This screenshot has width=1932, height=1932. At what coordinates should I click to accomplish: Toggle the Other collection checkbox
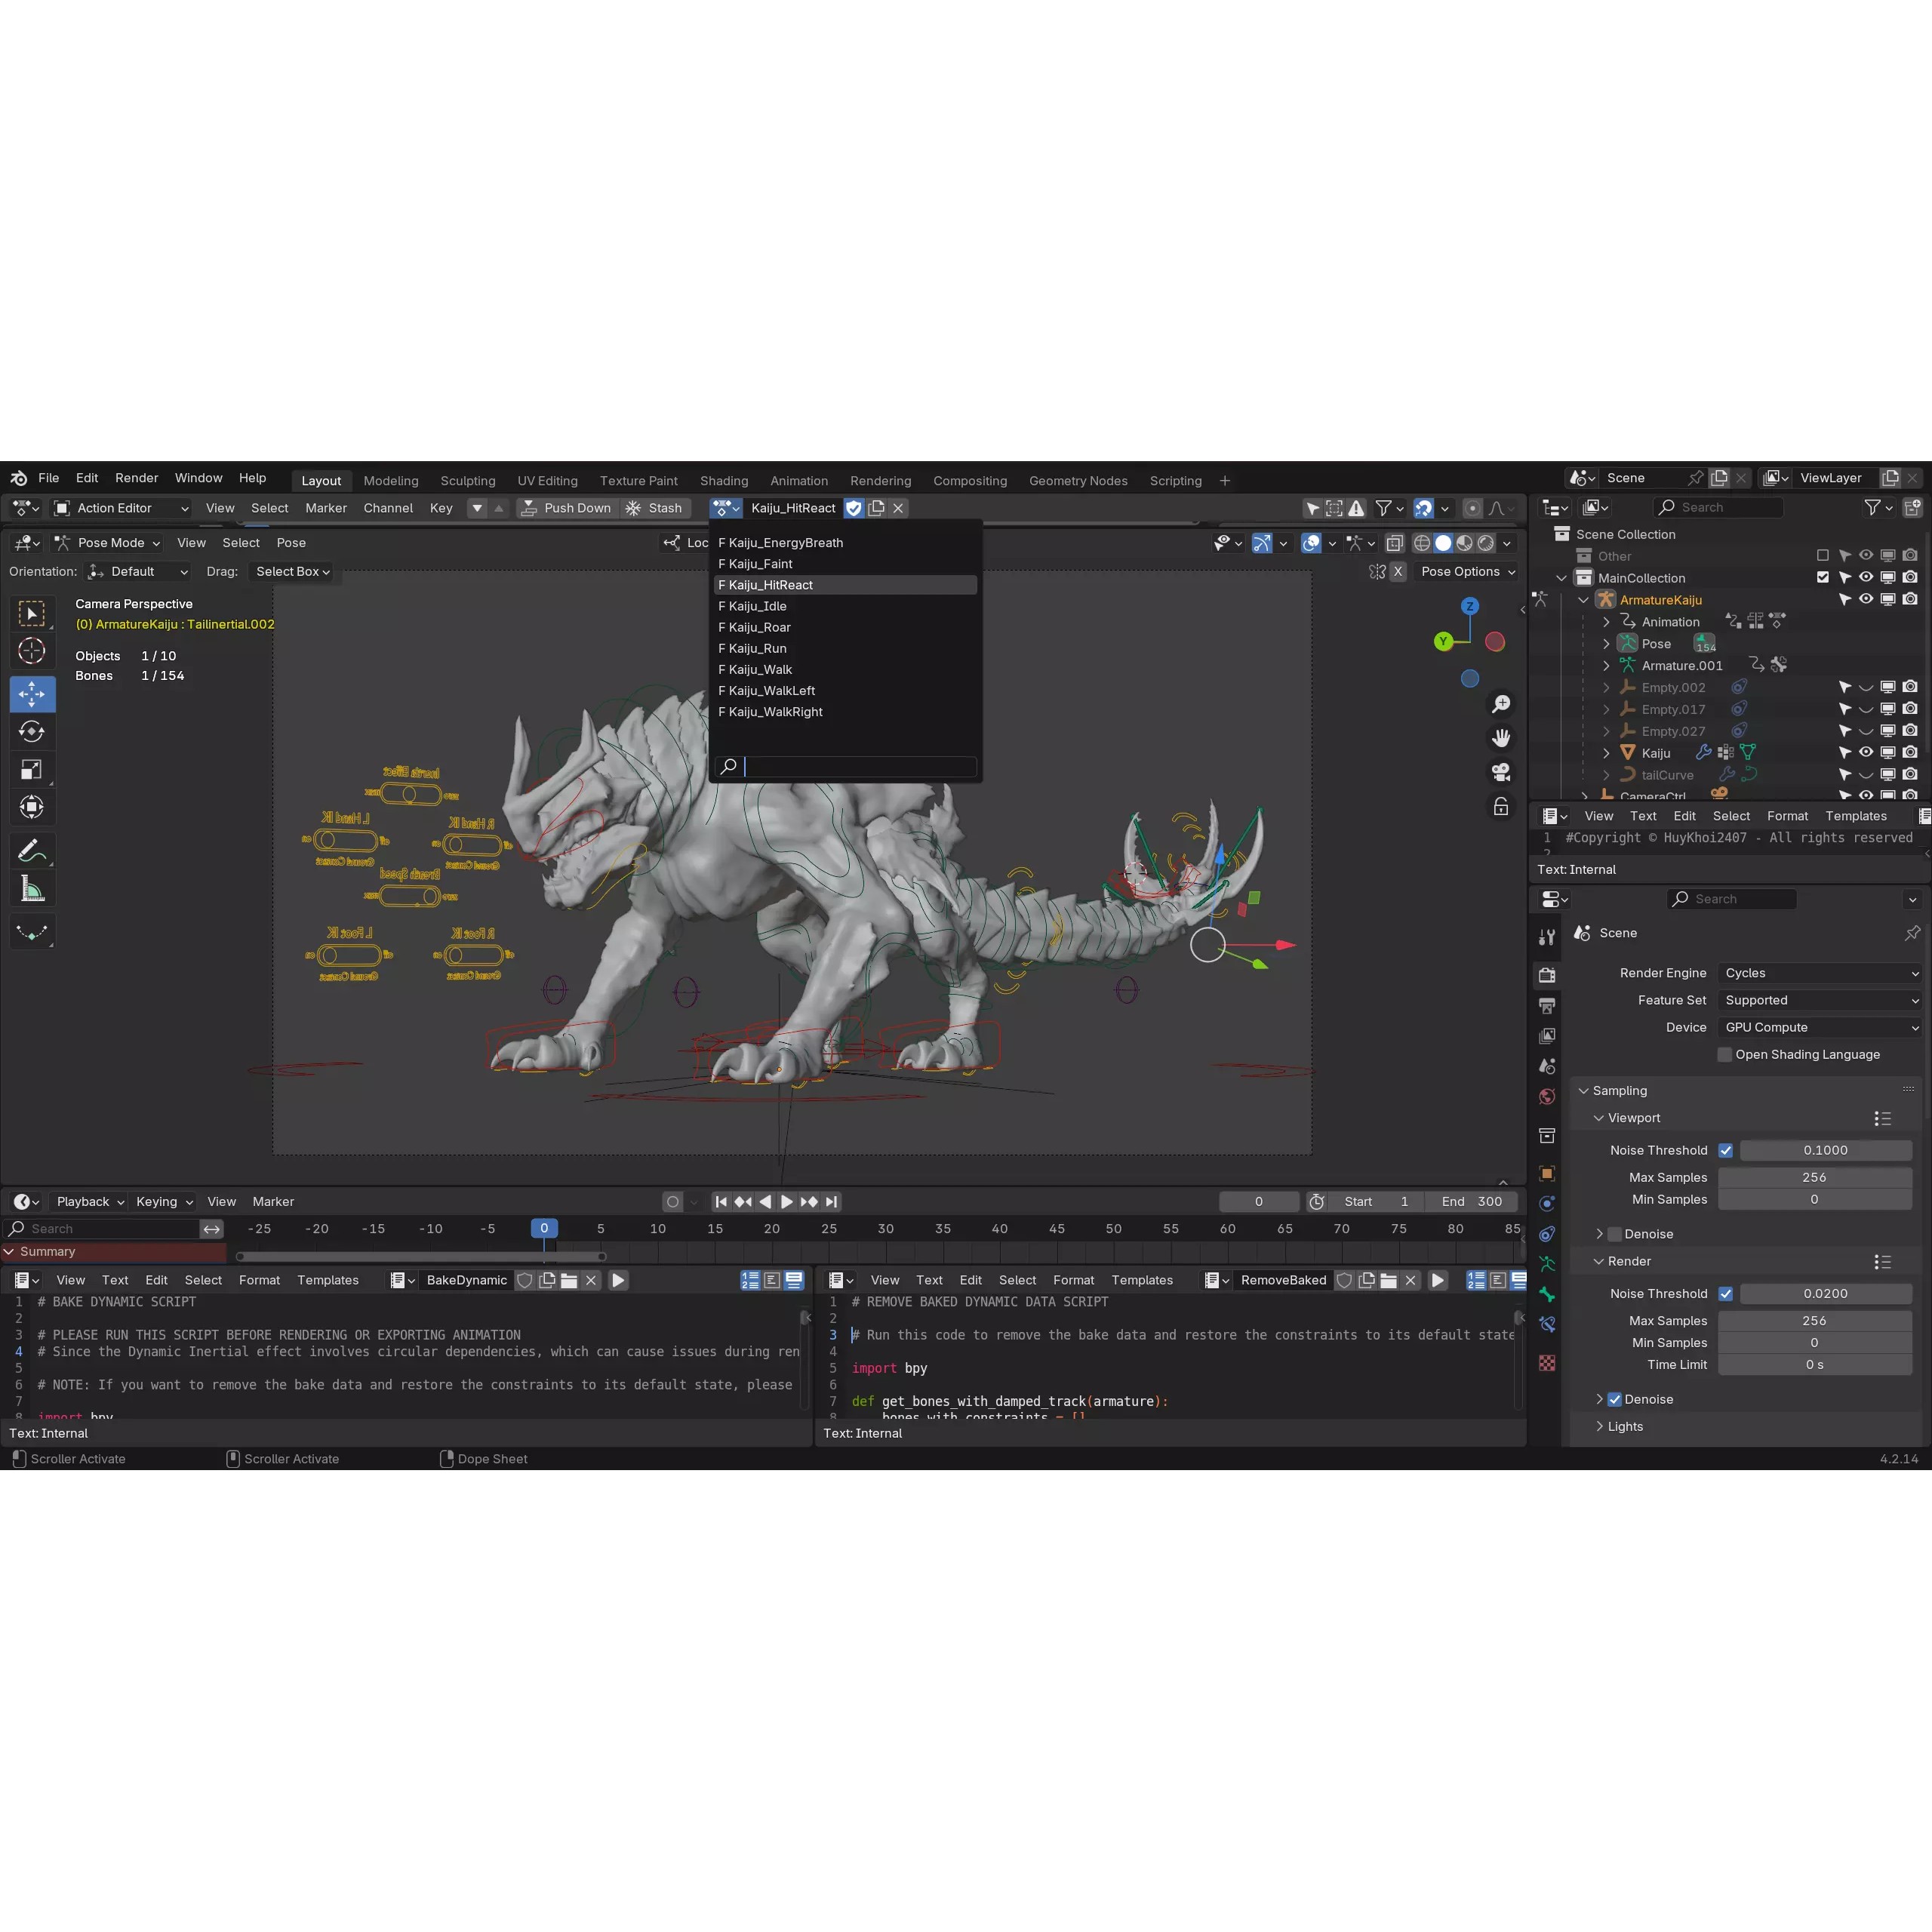pos(1823,555)
